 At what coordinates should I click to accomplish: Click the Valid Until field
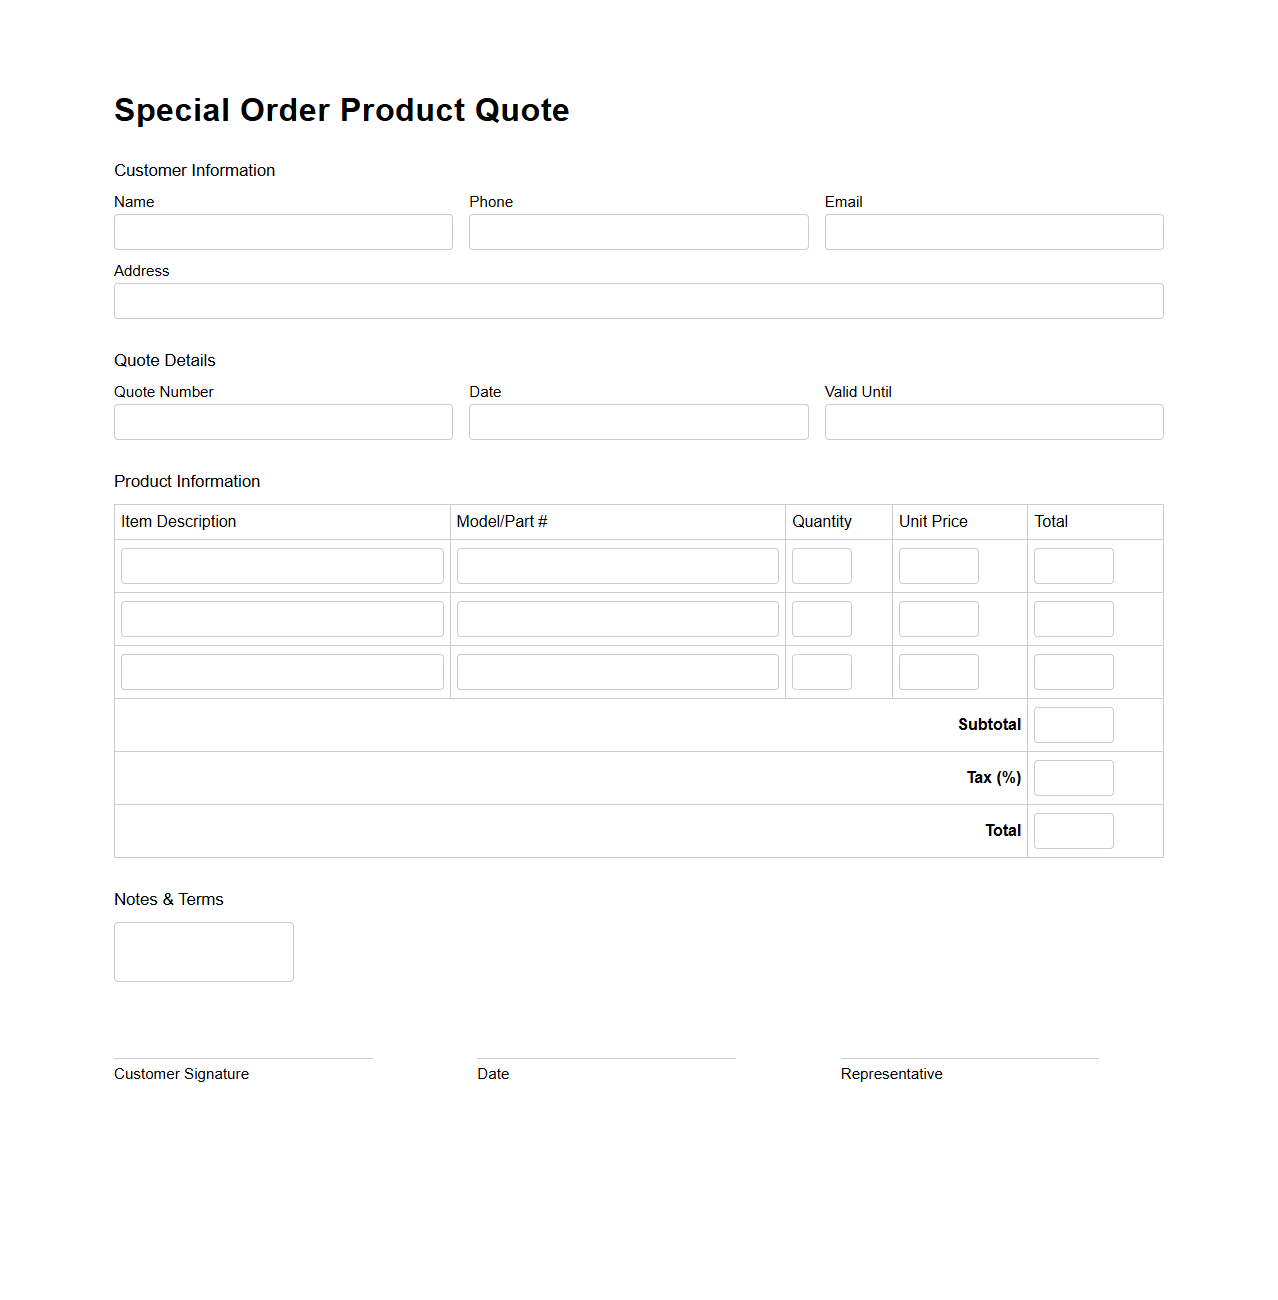(993, 422)
